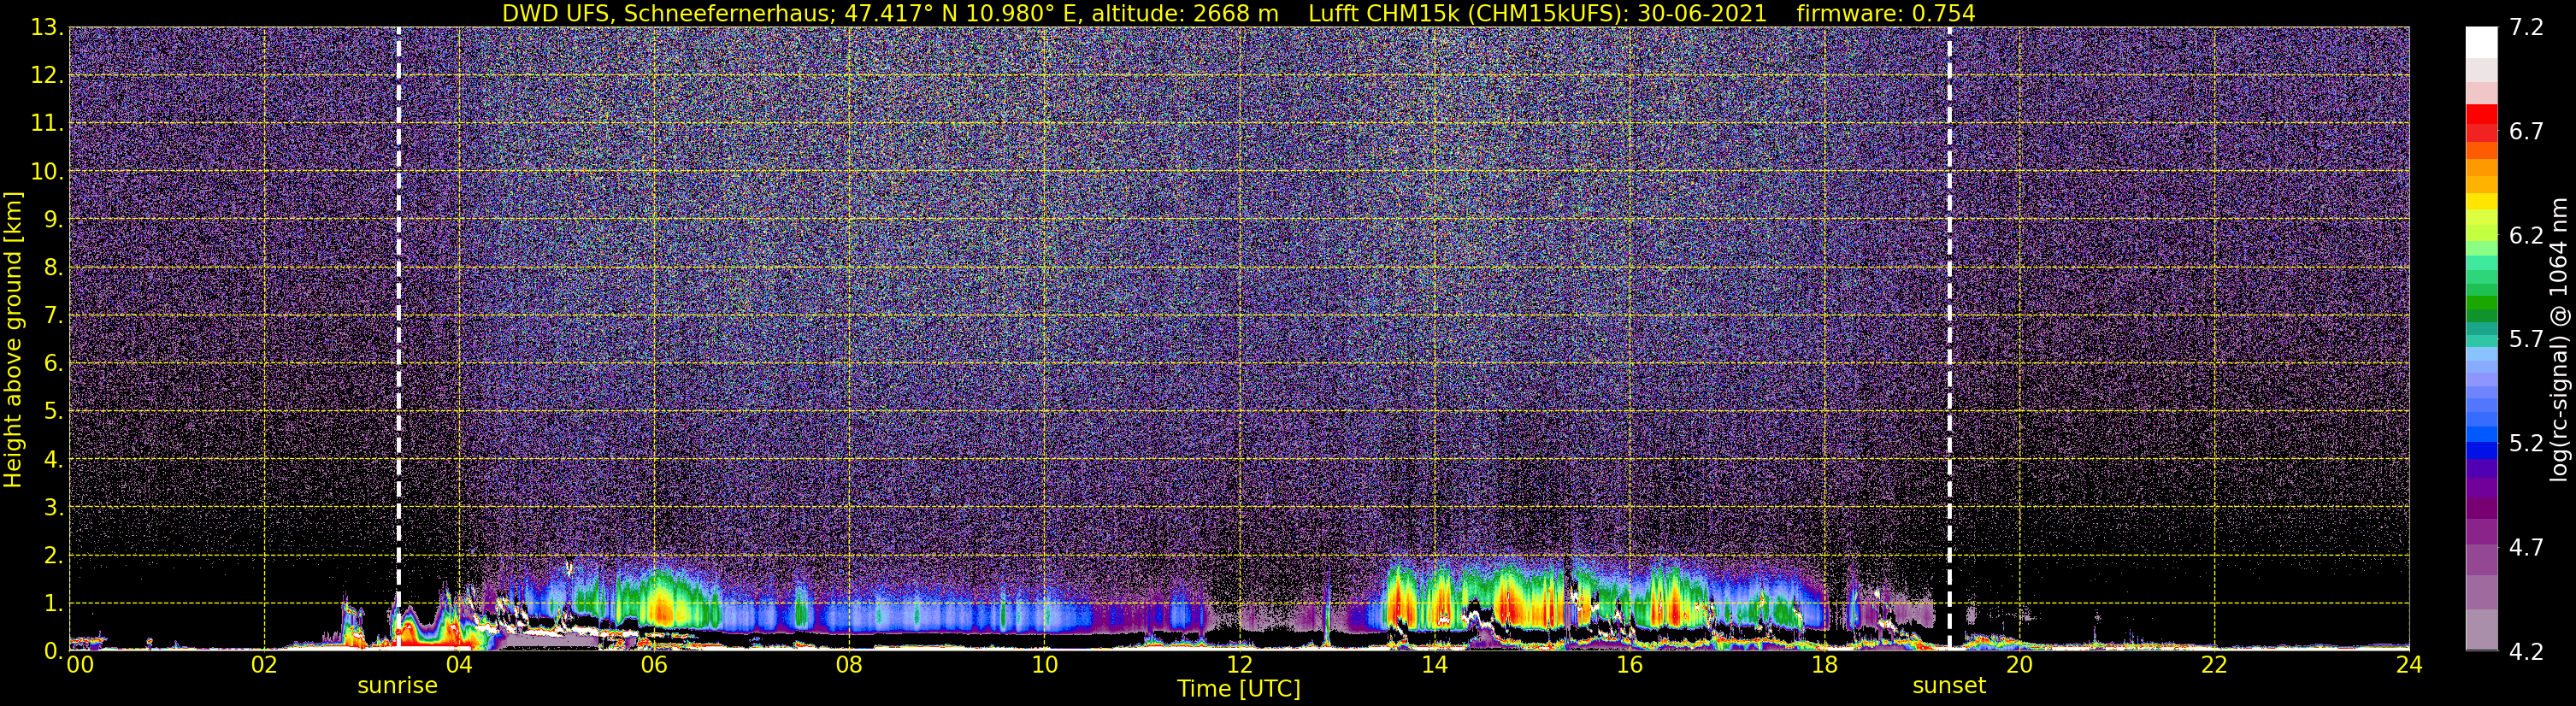2576x706 pixels.
Task: Click the height axis tick label '3.'
Action: (54, 508)
